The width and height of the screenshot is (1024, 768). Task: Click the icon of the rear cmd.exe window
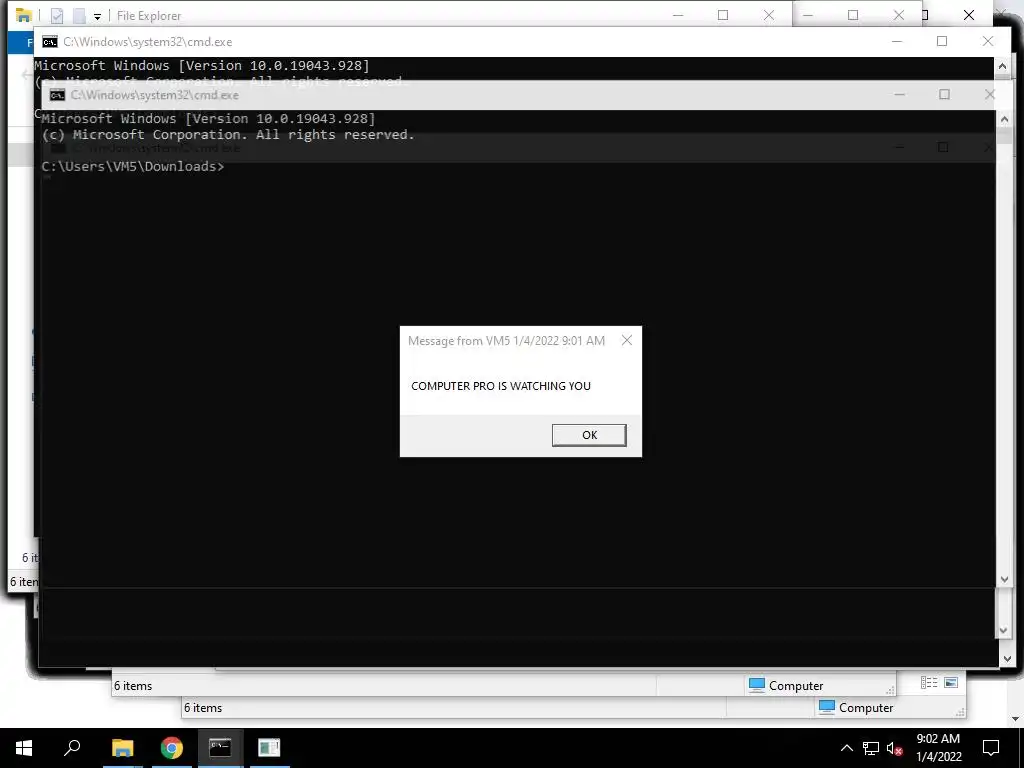click(50, 42)
